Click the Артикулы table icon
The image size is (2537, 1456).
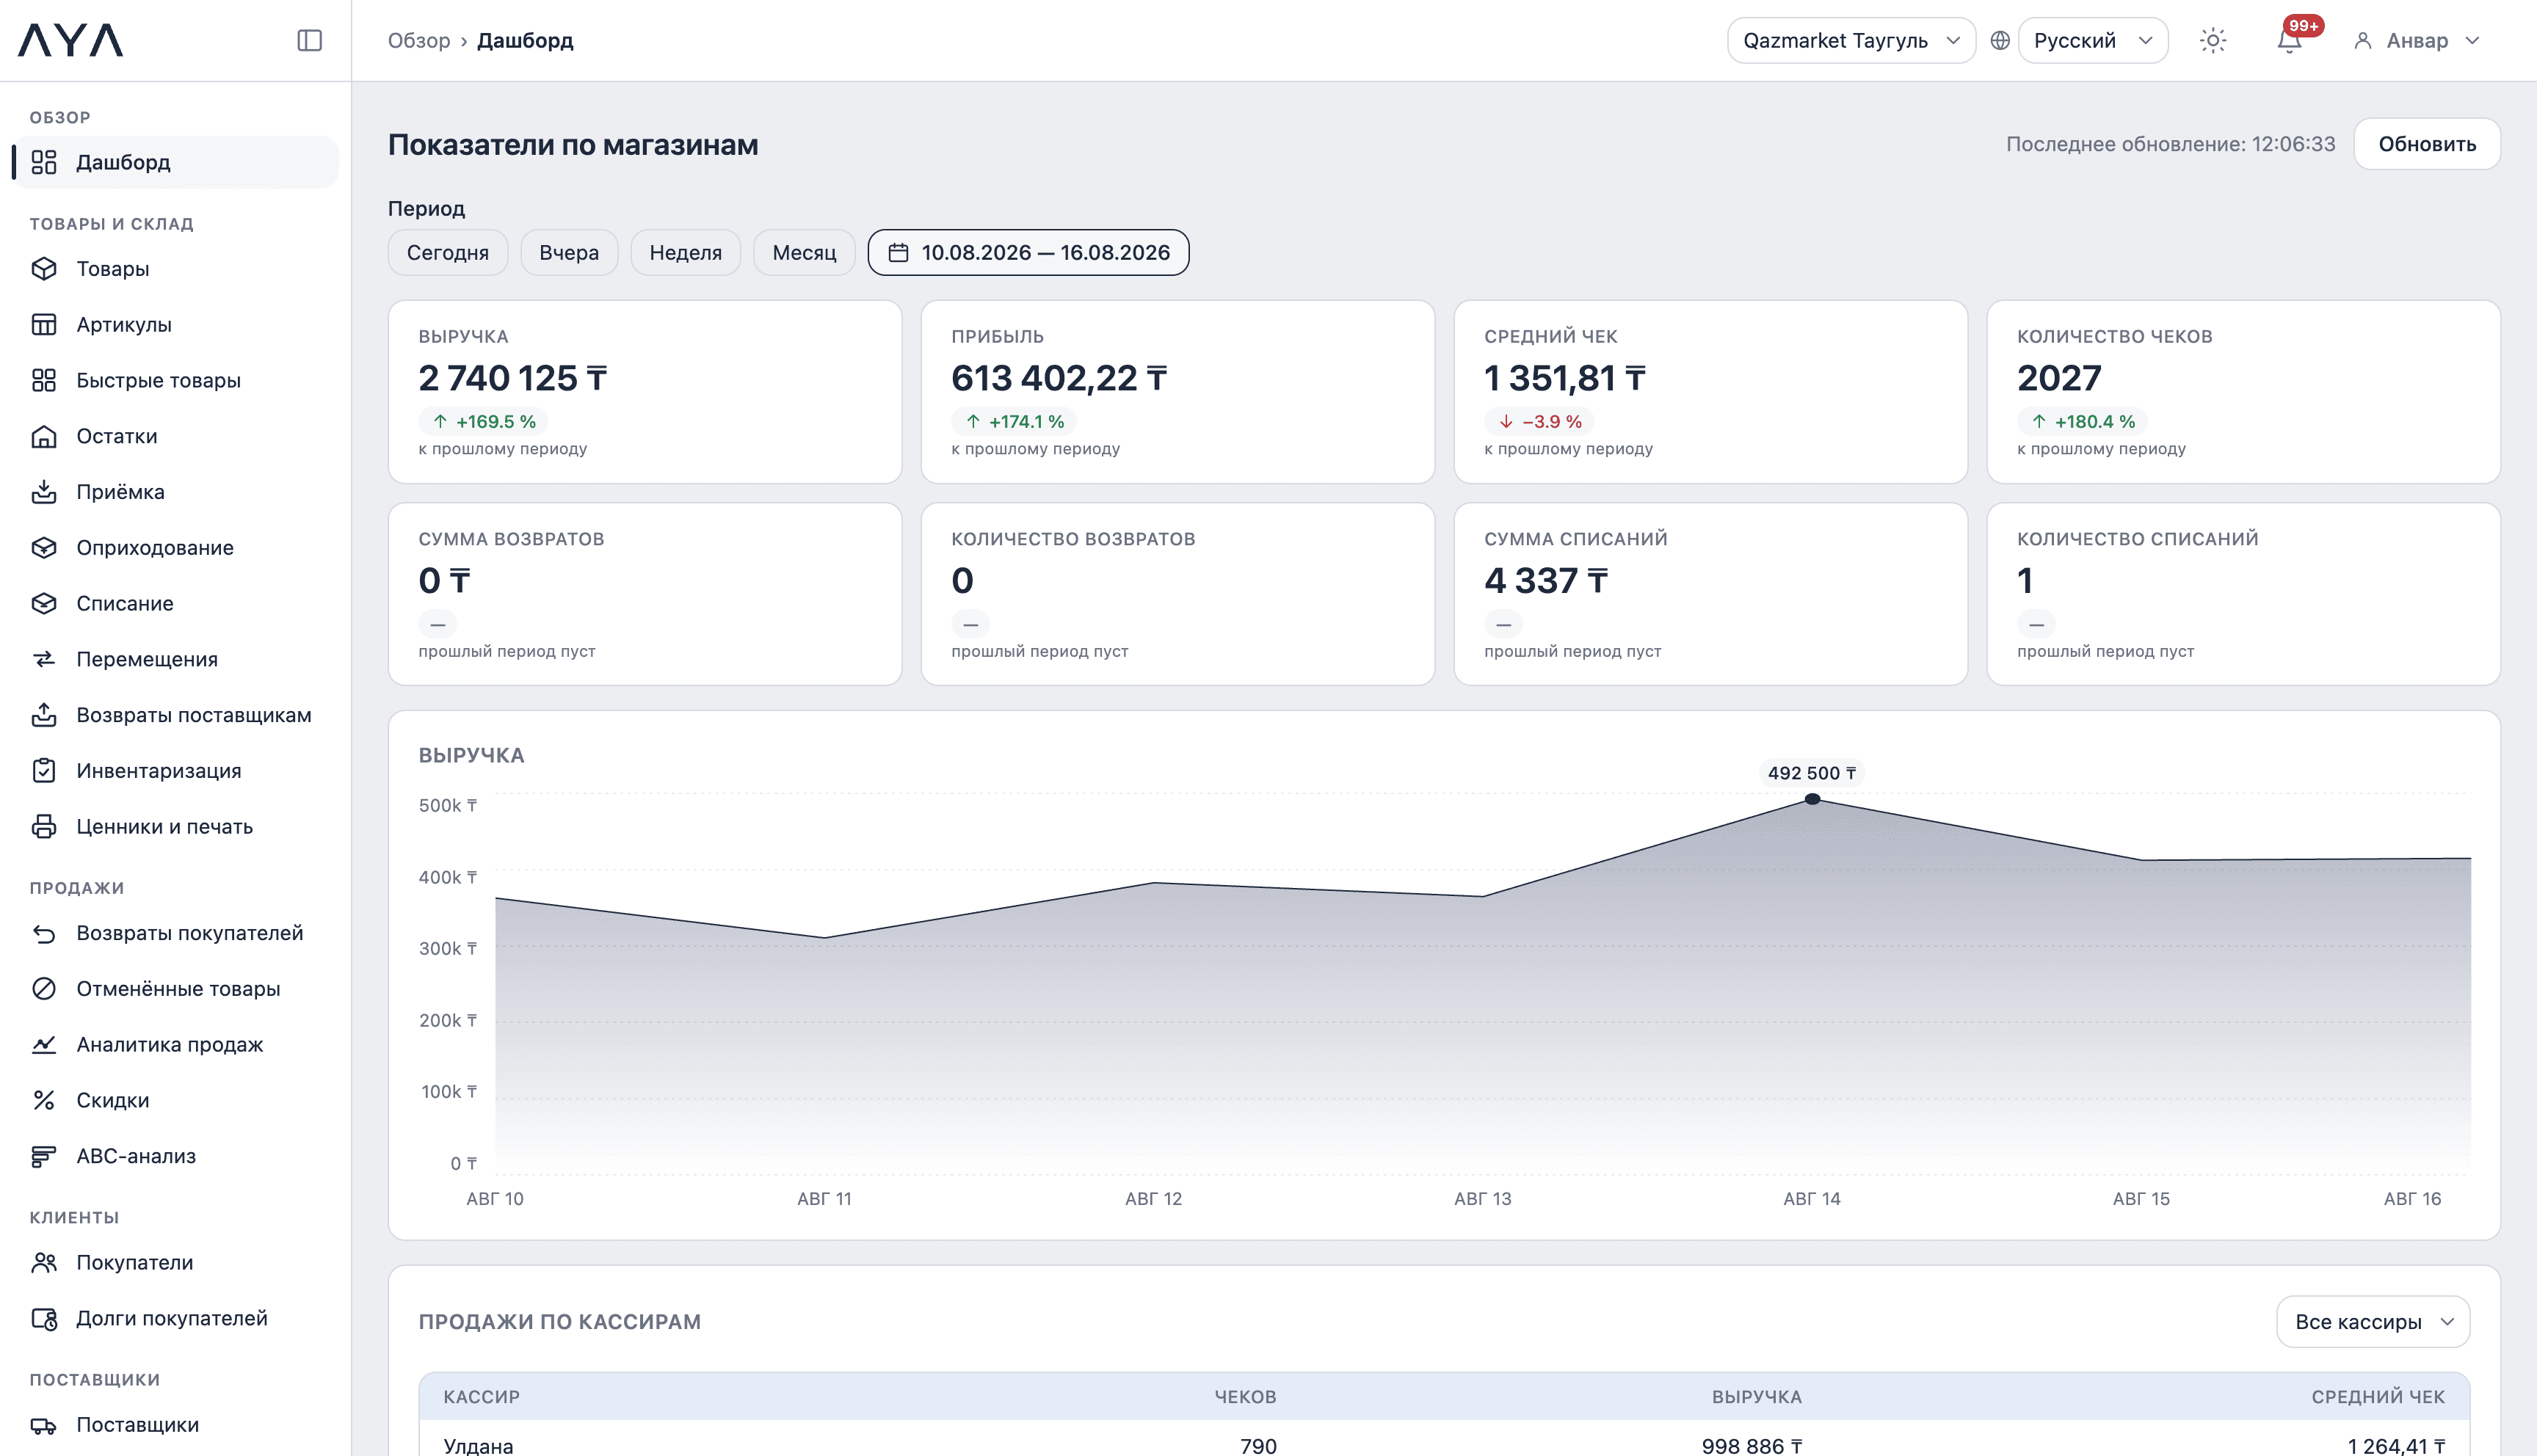[44, 325]
